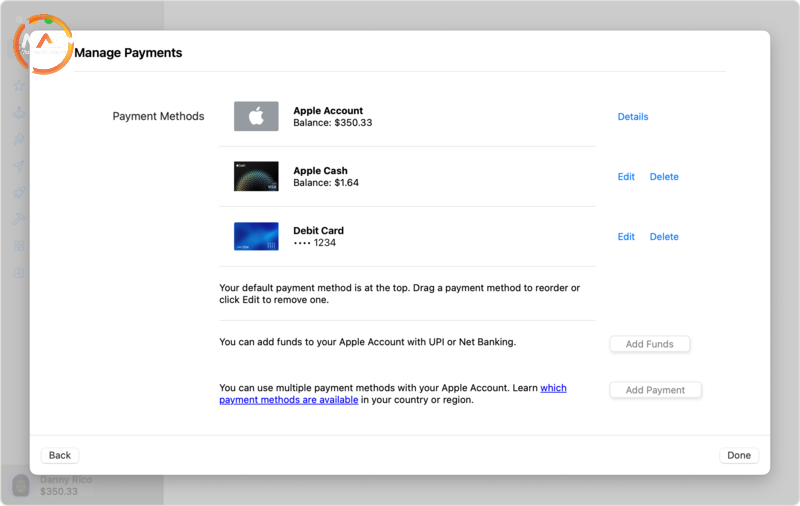The width and height of the screenshot is (800, 506).
Task: Click the Apple Account logo icon
Action: tap(256, 117)
